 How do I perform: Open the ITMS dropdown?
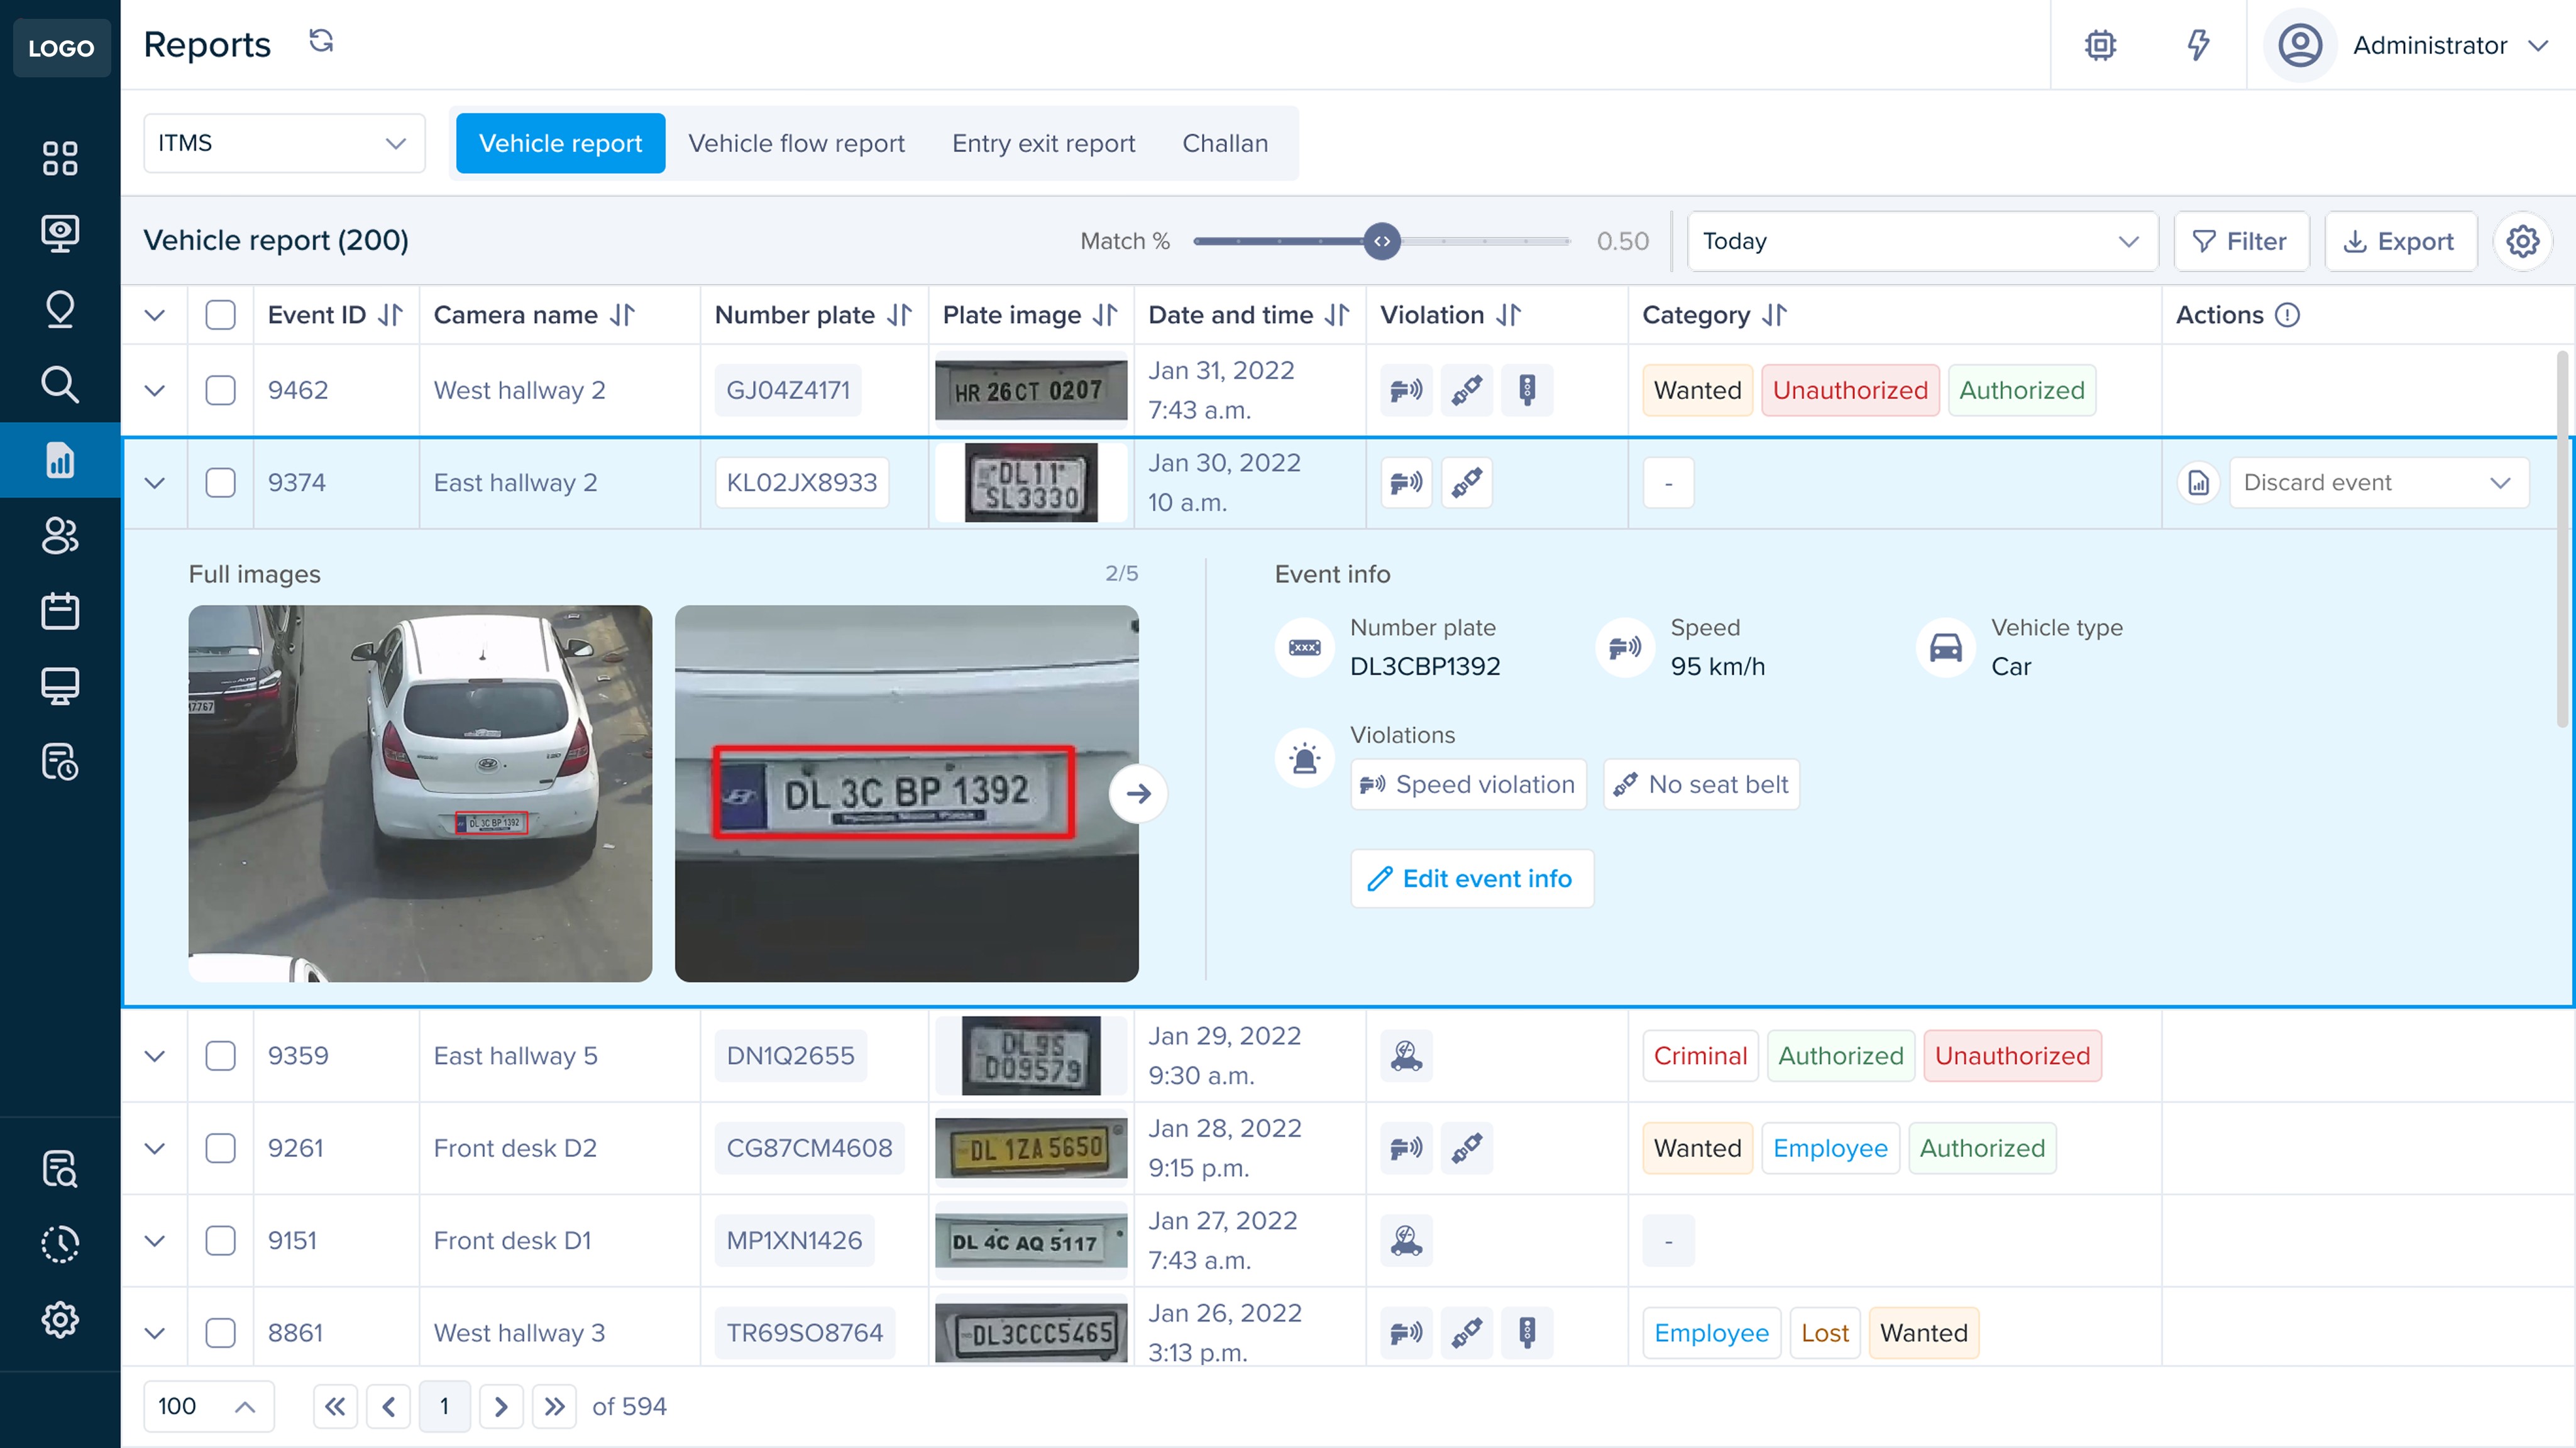284,143
